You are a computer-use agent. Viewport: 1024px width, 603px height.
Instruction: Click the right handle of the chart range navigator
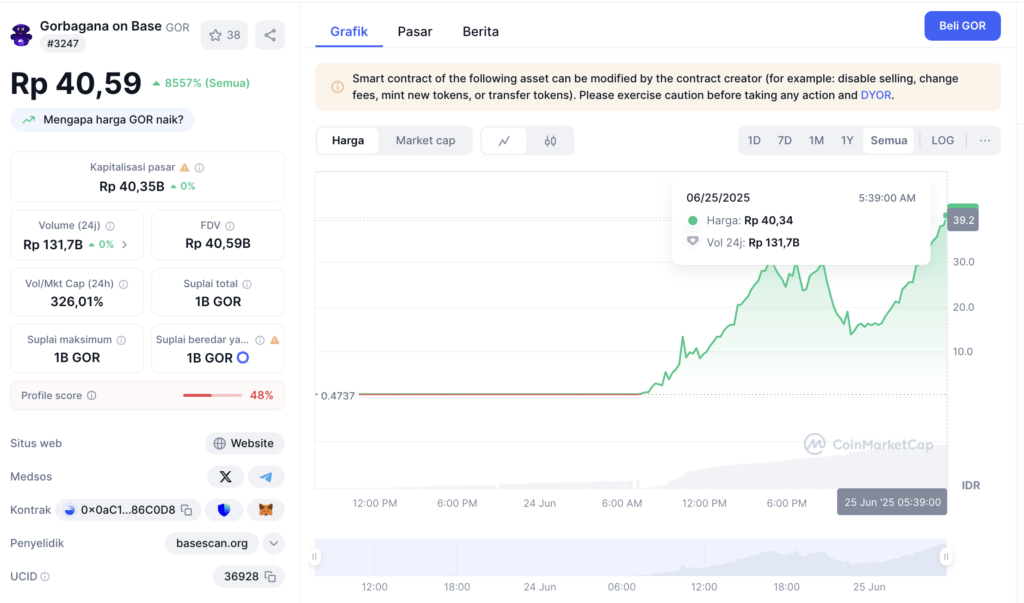pos(946,557)
